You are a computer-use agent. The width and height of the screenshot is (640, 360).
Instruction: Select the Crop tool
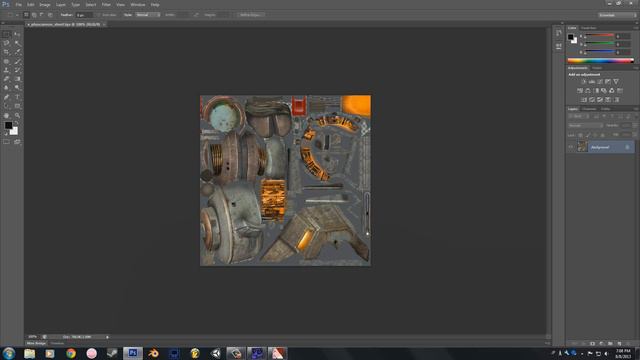click(7, 52)
